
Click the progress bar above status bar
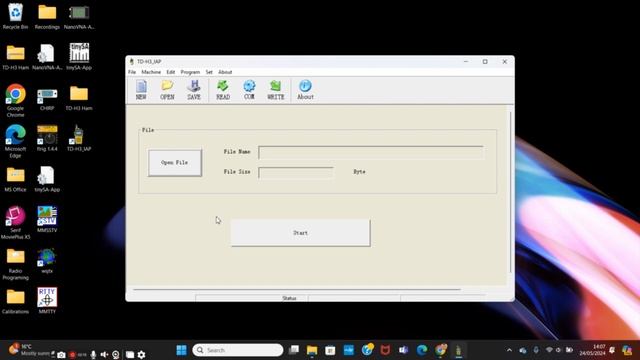tap(297, 289)
